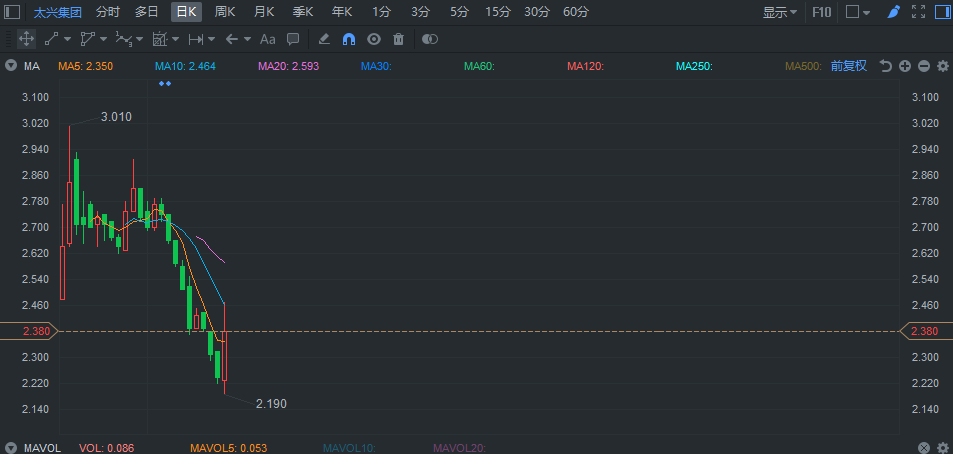This screenshot has height=454, width=953.
Task: Expand the grid analysis tool dropdown
Action: click(x=176, y=39)
